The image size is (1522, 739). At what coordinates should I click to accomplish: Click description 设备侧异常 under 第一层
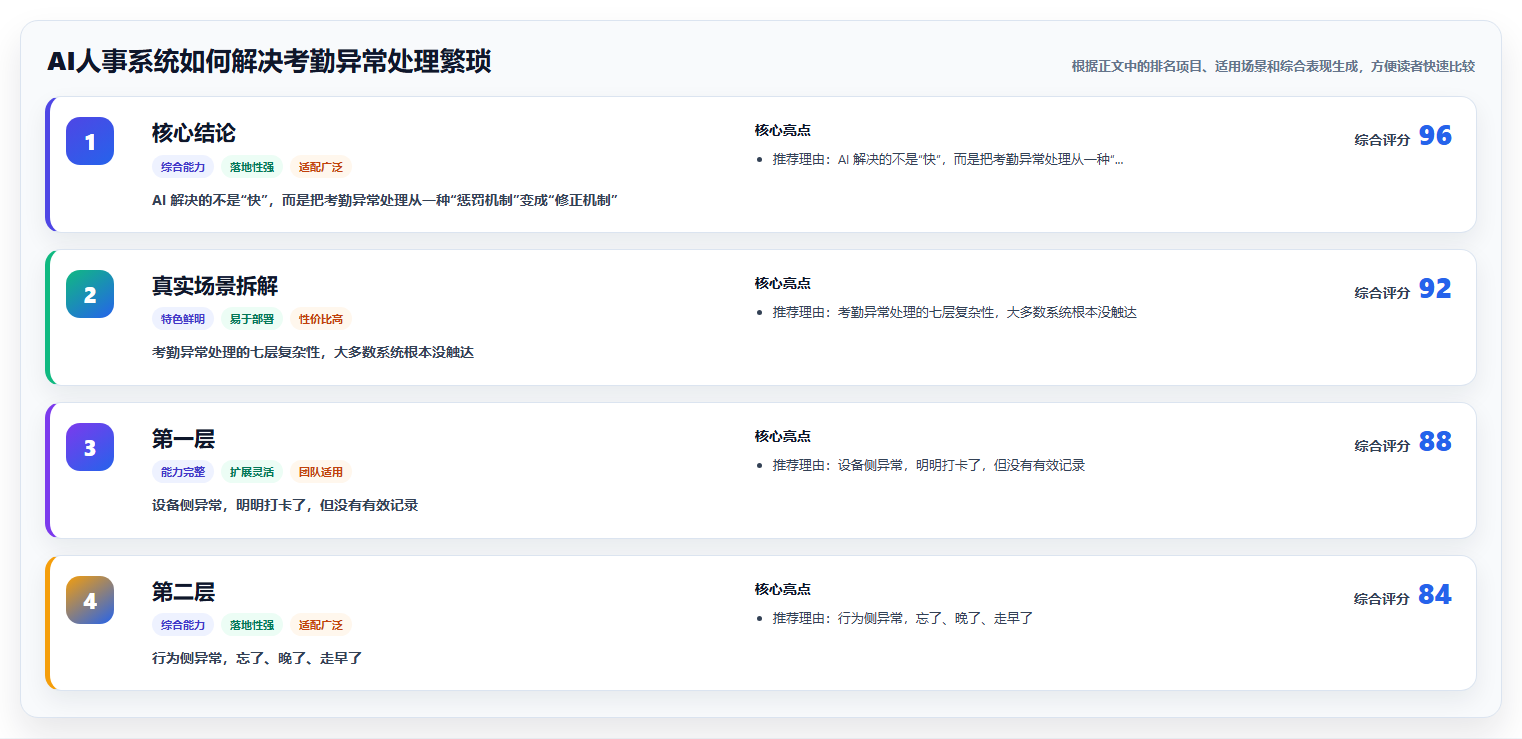pos(285,505)
